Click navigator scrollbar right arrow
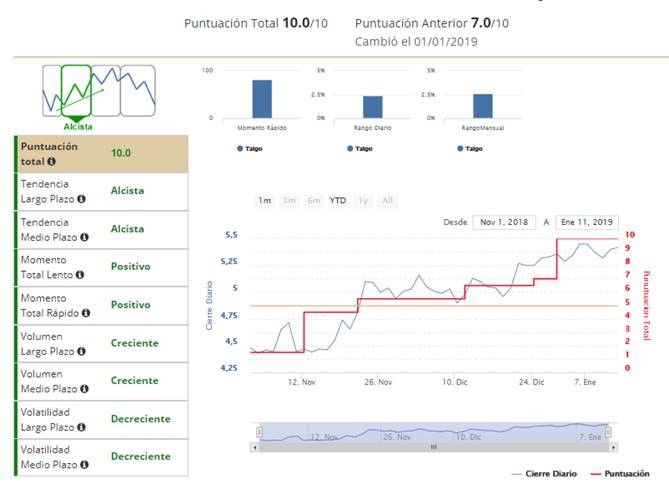The image size is (669, 484). pyautogui.click(x=614, y=447)
